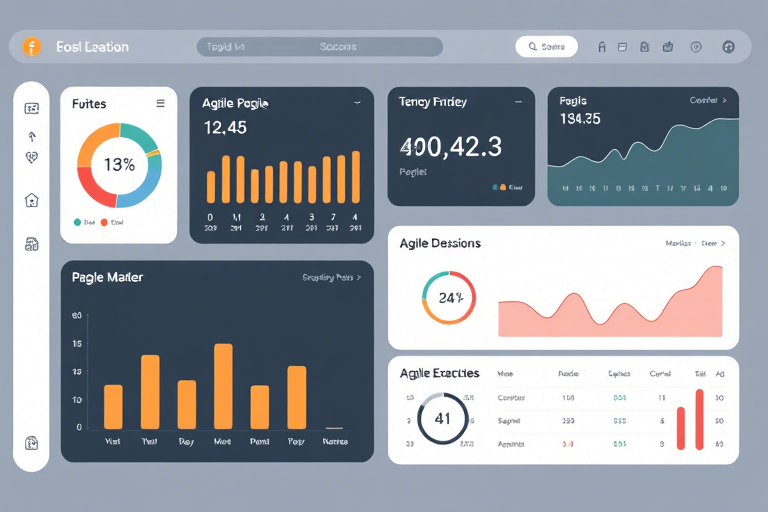The image size is (768, 512).
Task: Open the Pagle Matler details link
Action: (332, 277)
